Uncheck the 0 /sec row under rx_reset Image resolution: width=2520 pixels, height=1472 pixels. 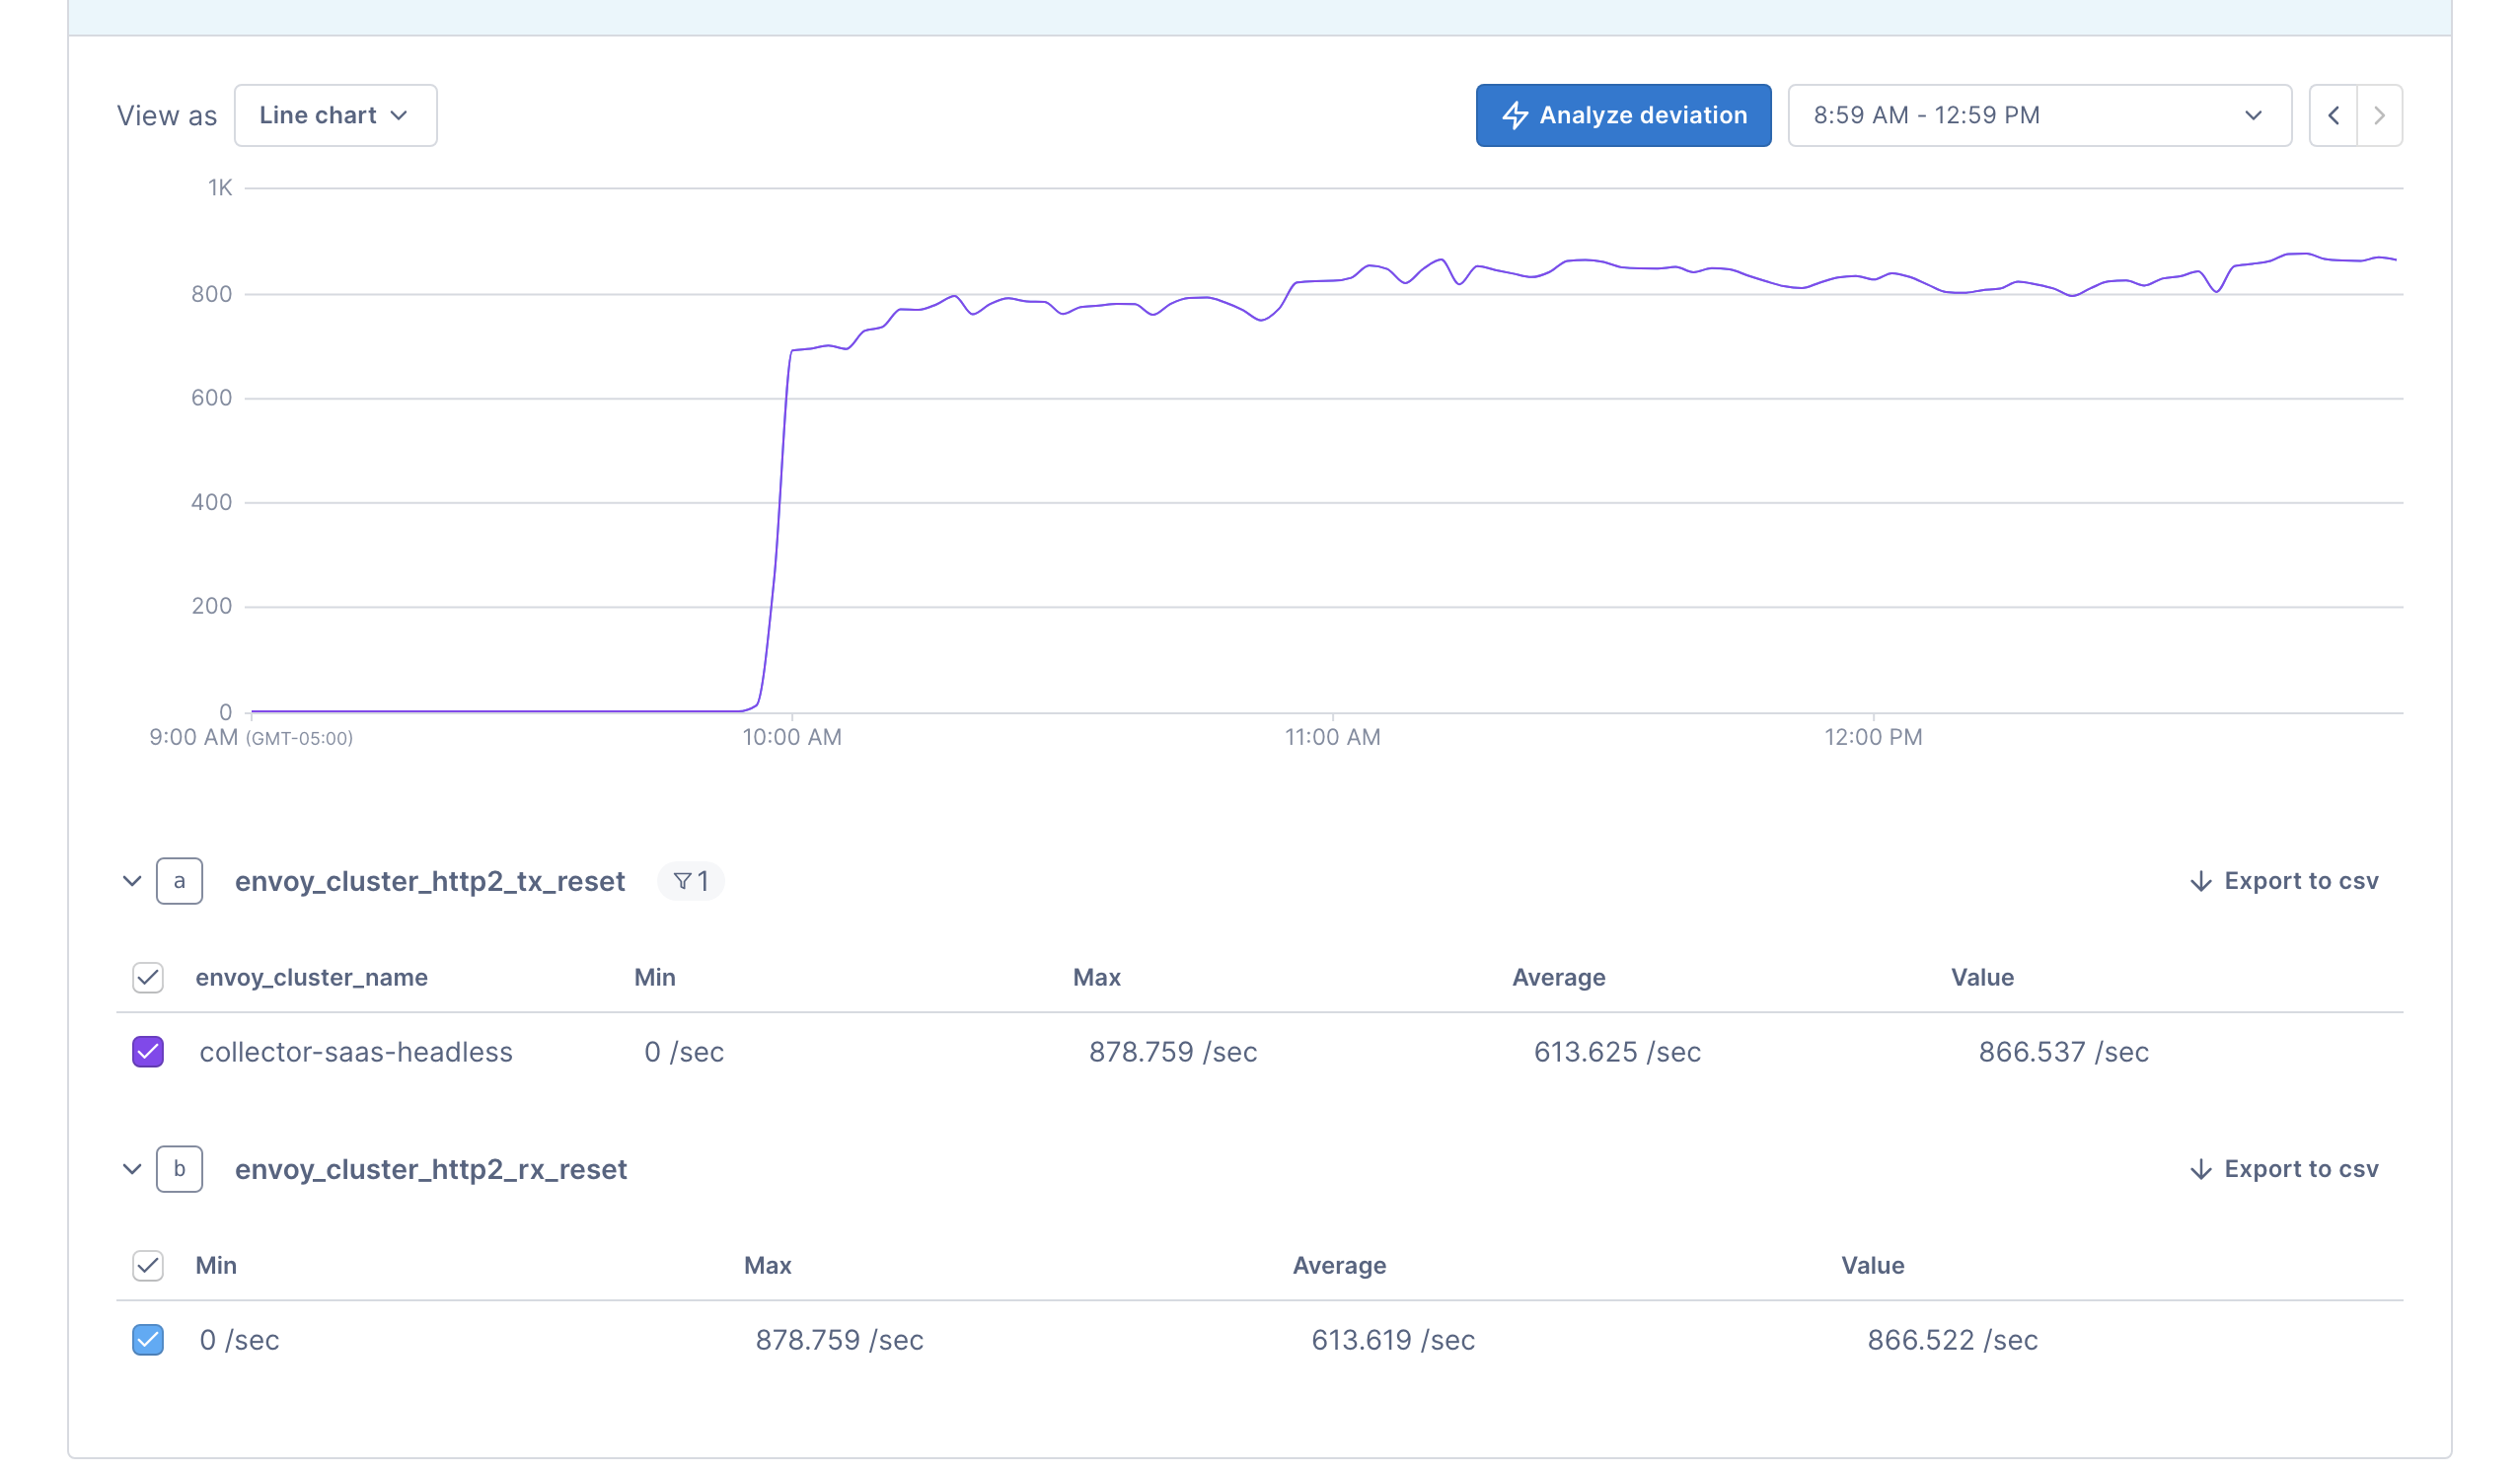tap(147, 1340)
